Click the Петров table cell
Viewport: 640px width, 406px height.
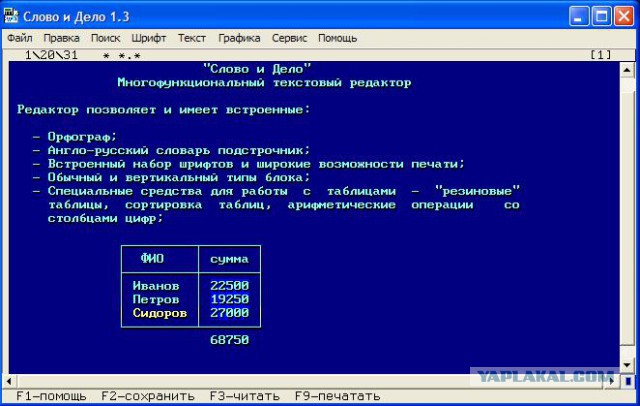156,300
